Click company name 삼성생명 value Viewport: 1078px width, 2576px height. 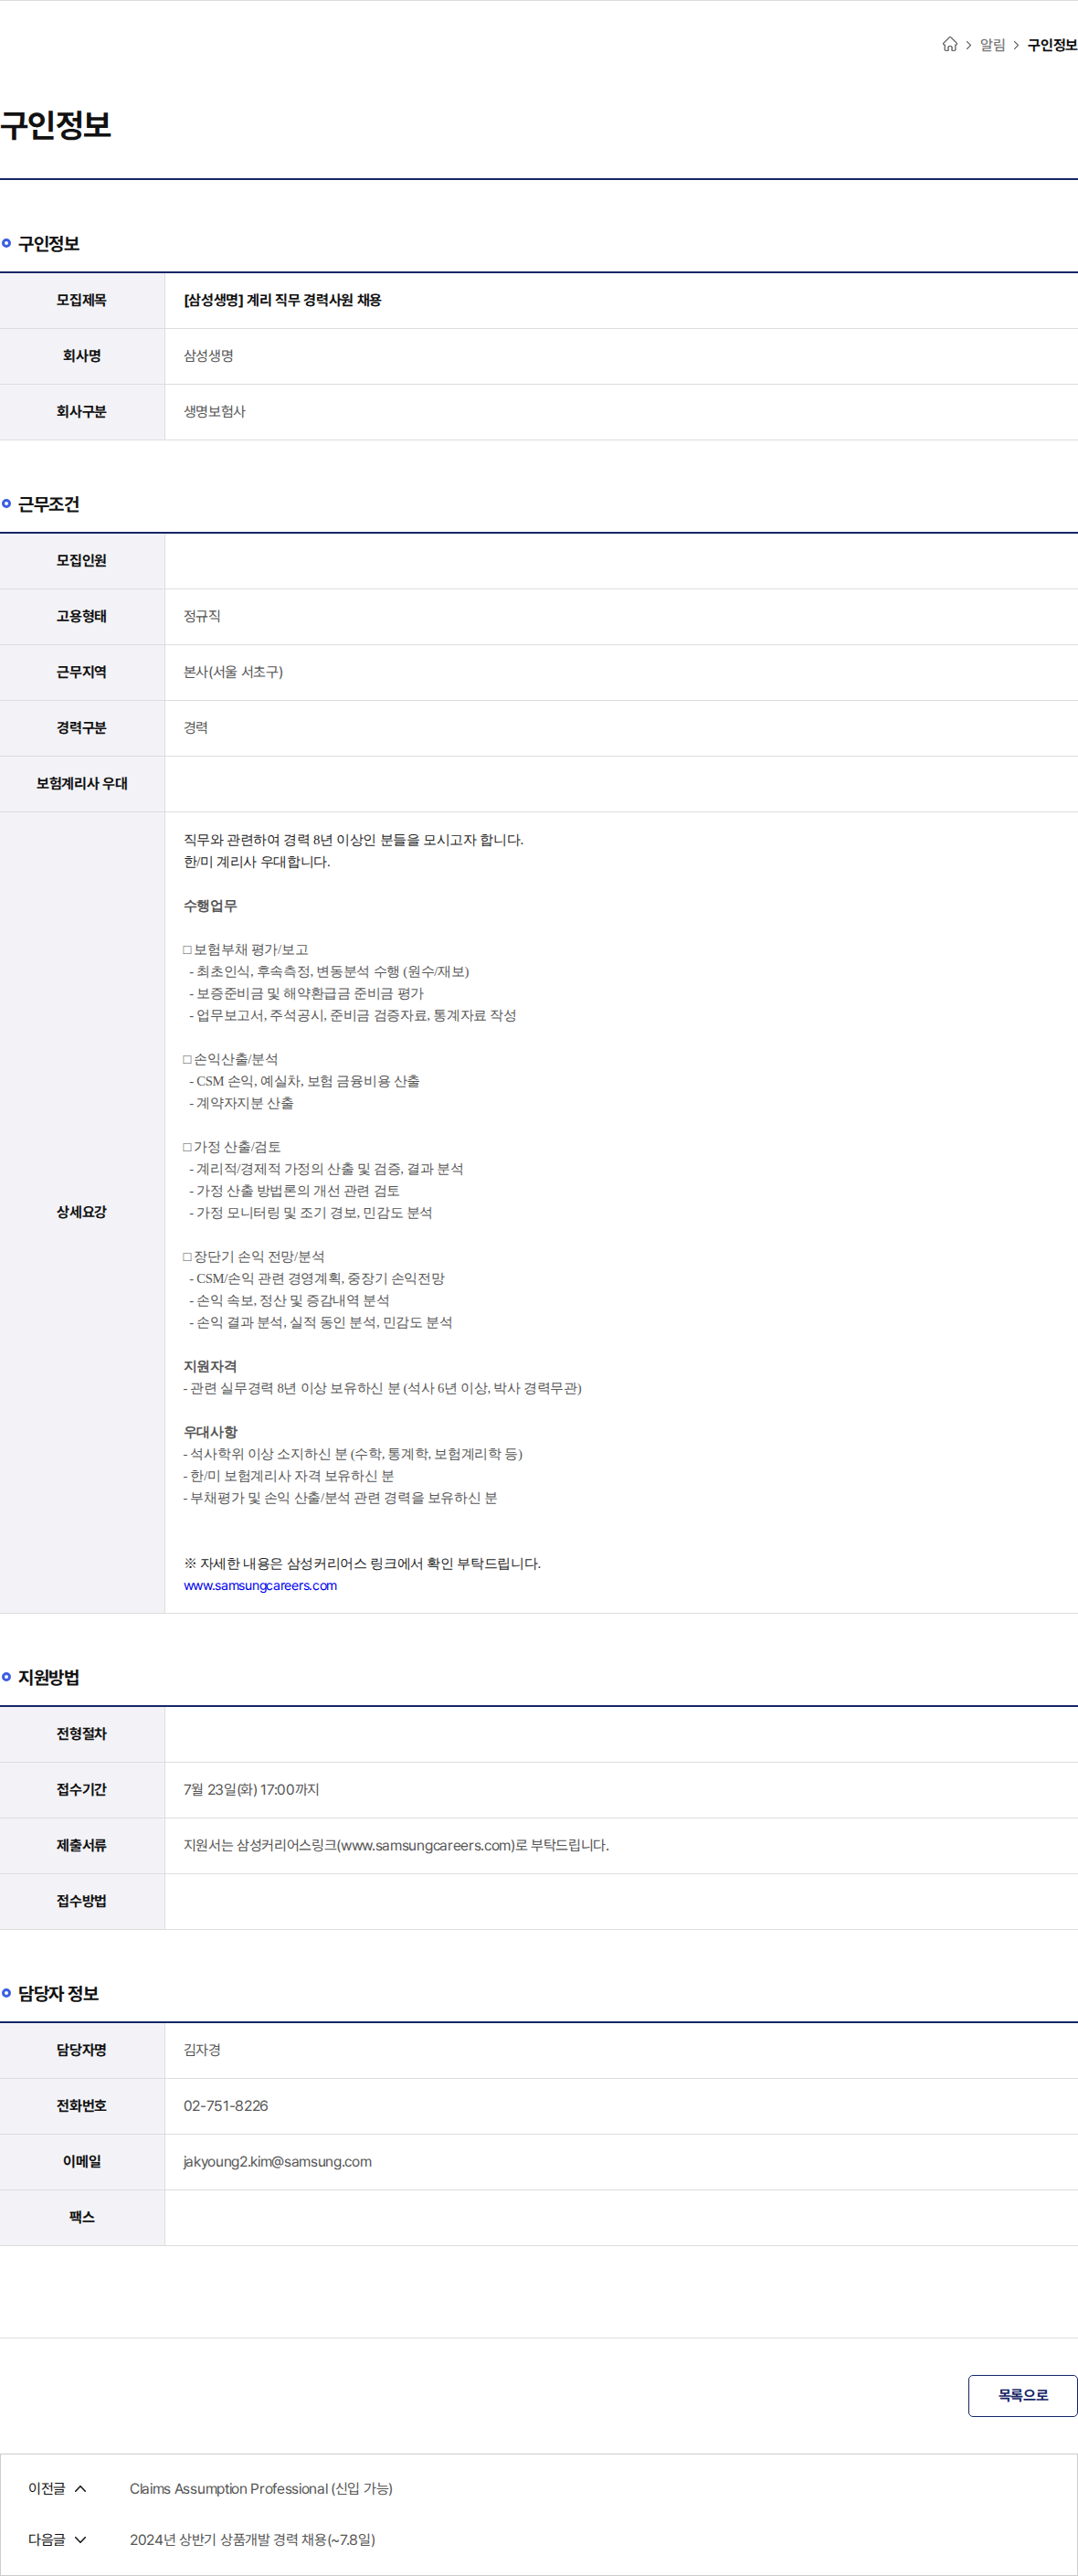pos(208,356)
